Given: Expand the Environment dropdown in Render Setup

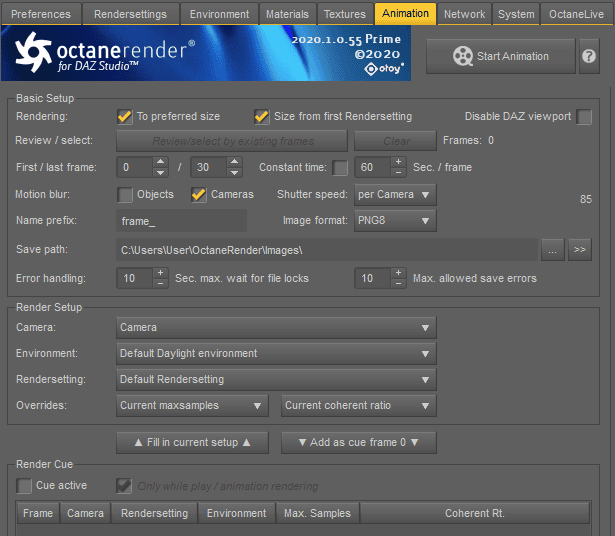Looking at the screenshot, I should click(276, 353).
